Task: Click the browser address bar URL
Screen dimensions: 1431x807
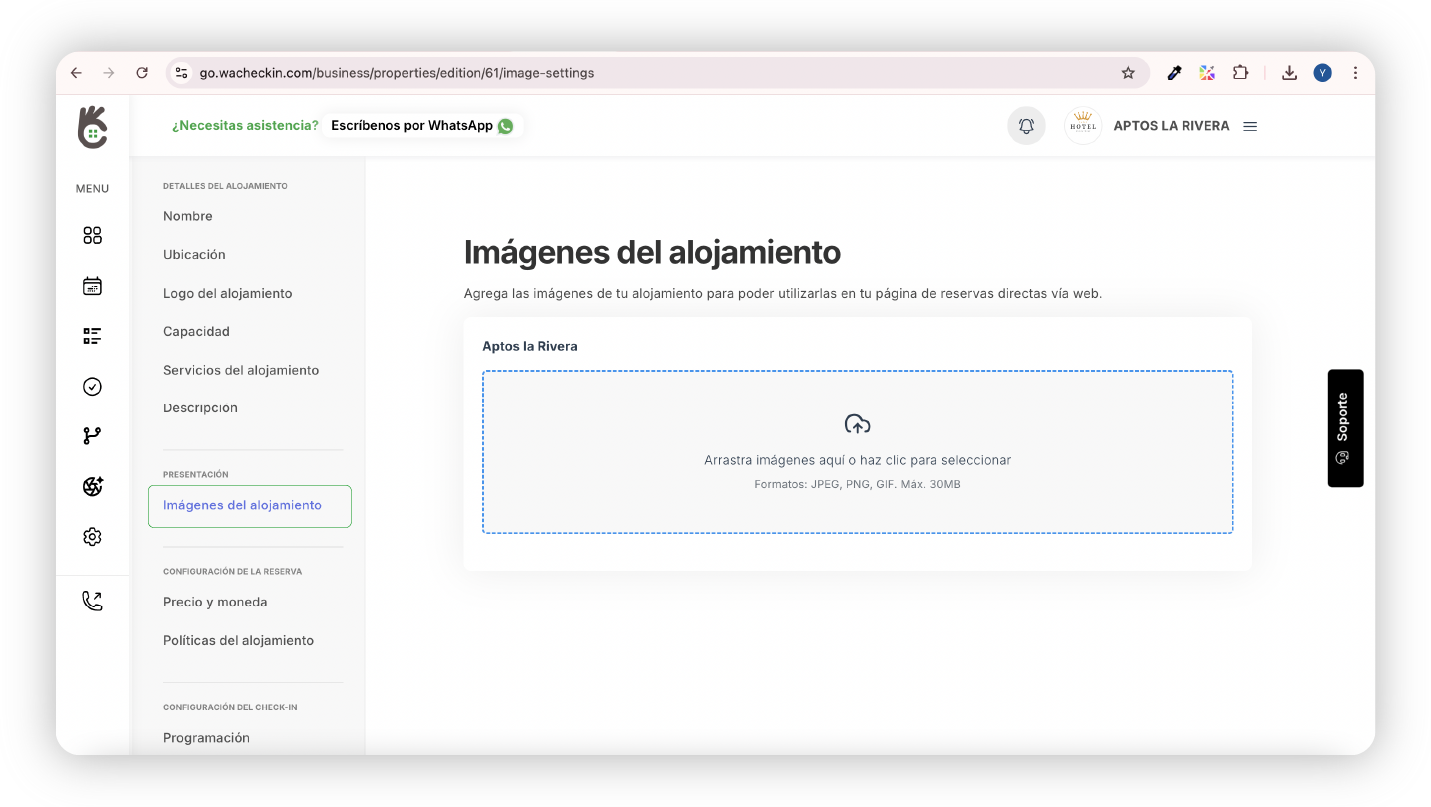Action: click(x=397, y=73)
